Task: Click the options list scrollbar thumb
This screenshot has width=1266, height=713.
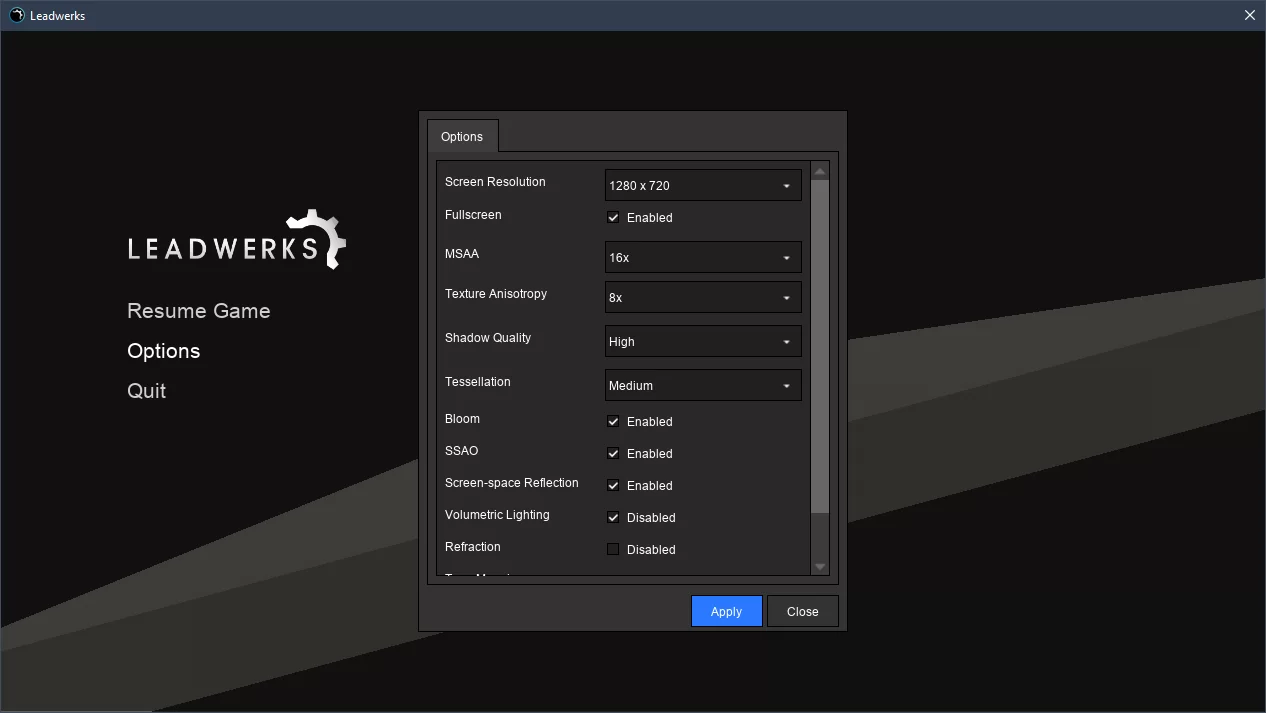Action: click(x=820, y=346)
